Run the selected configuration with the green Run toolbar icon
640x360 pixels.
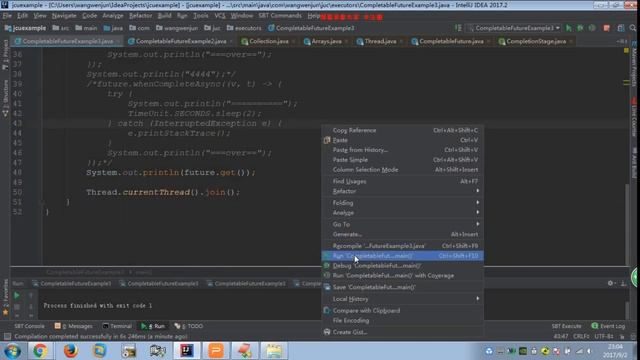click(x=569, y=28)
